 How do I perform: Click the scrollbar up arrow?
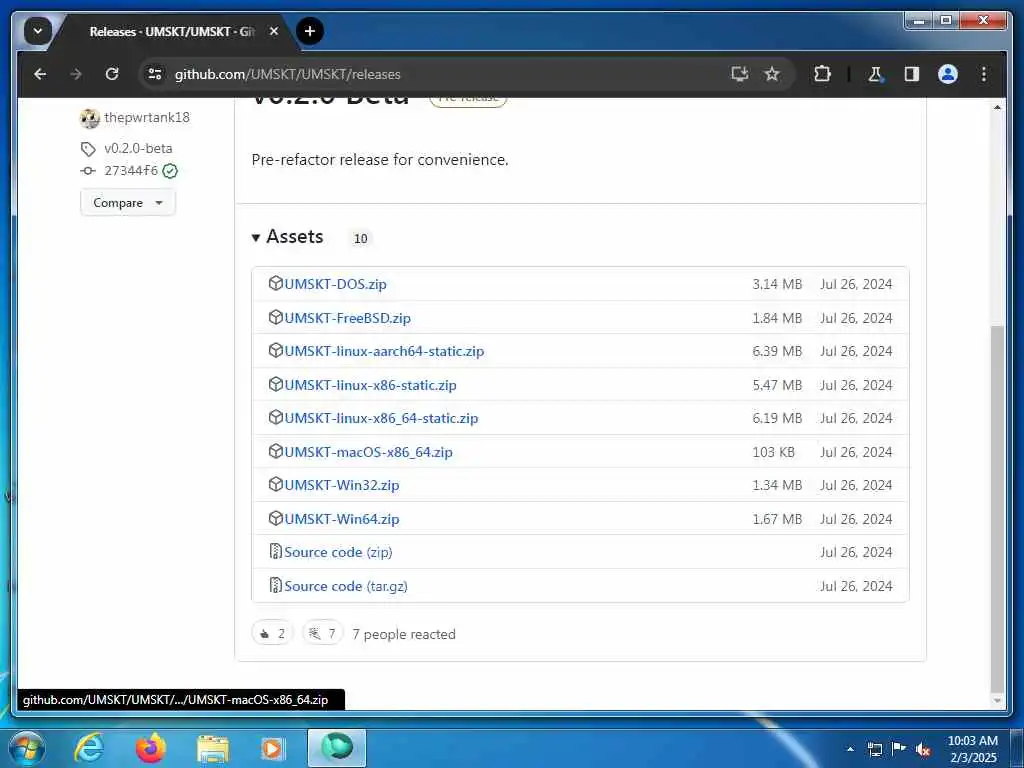pyautogui.click(x=997, y=107)
